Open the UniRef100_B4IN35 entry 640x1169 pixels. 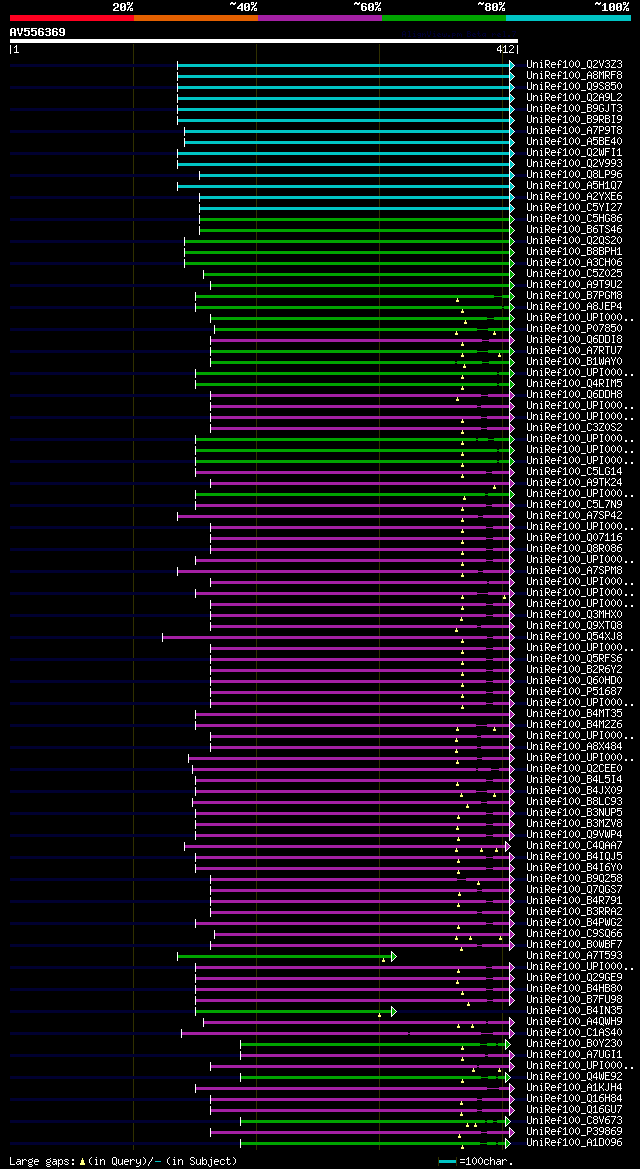coord(574,1011)
